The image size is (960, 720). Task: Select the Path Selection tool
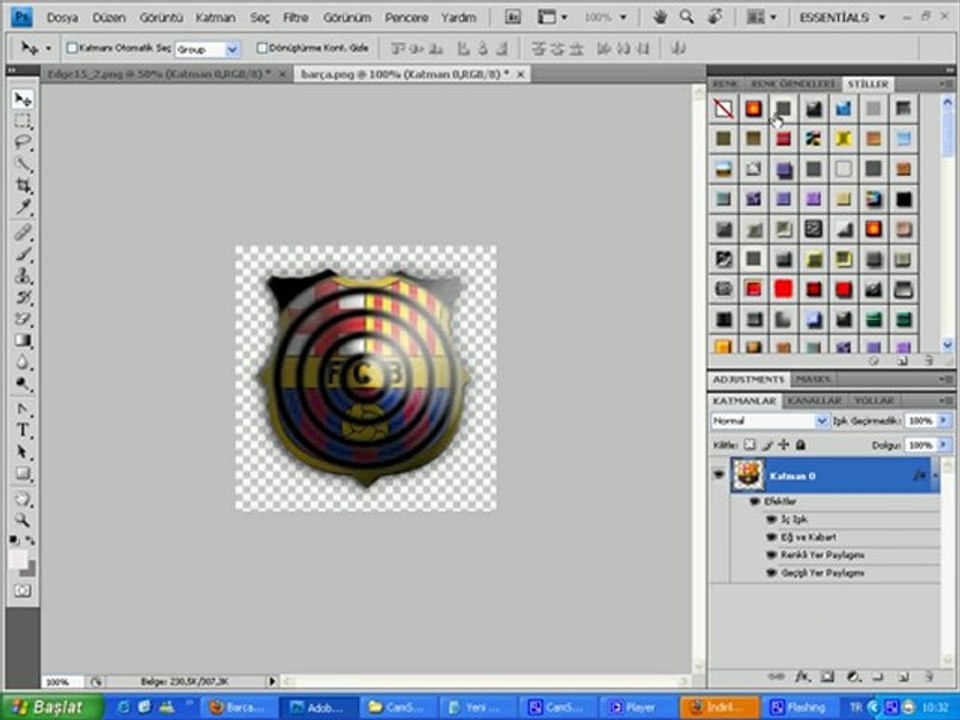click(x=23, y=452)
